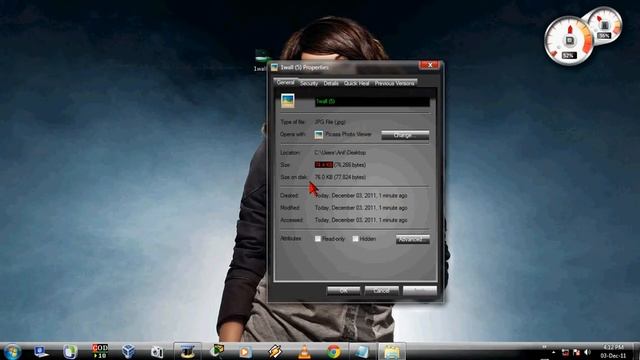Open the computer icon beside Start
The image size is (640, 360).
[x=41, y=351]
